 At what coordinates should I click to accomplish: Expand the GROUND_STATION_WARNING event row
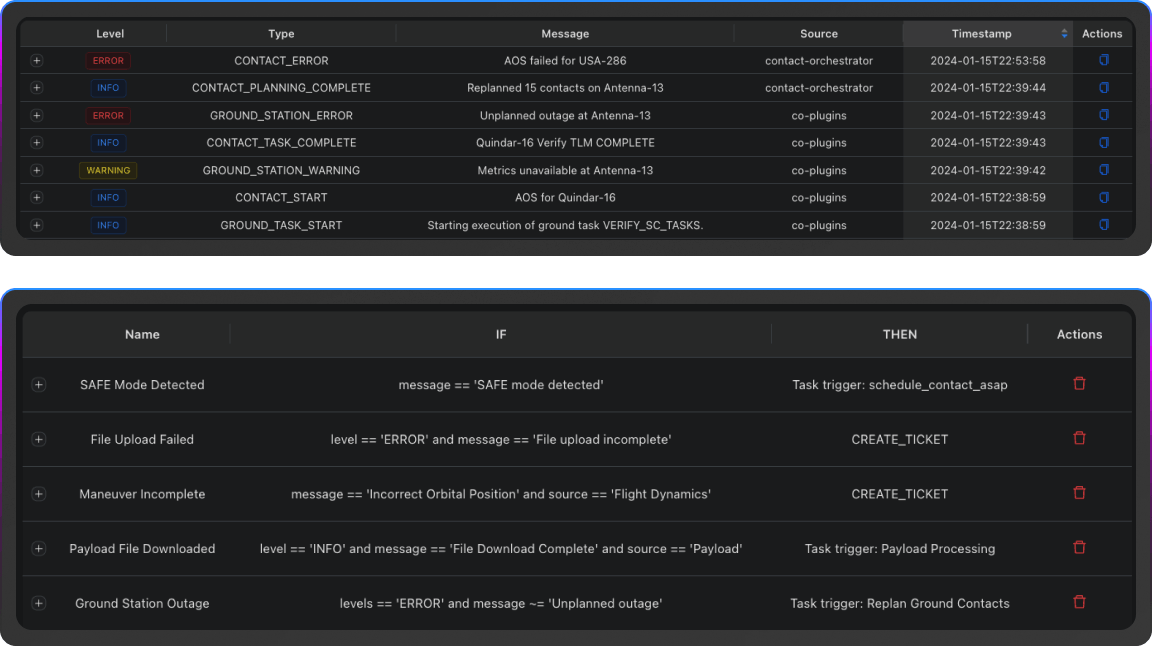[x=37, y=171]
